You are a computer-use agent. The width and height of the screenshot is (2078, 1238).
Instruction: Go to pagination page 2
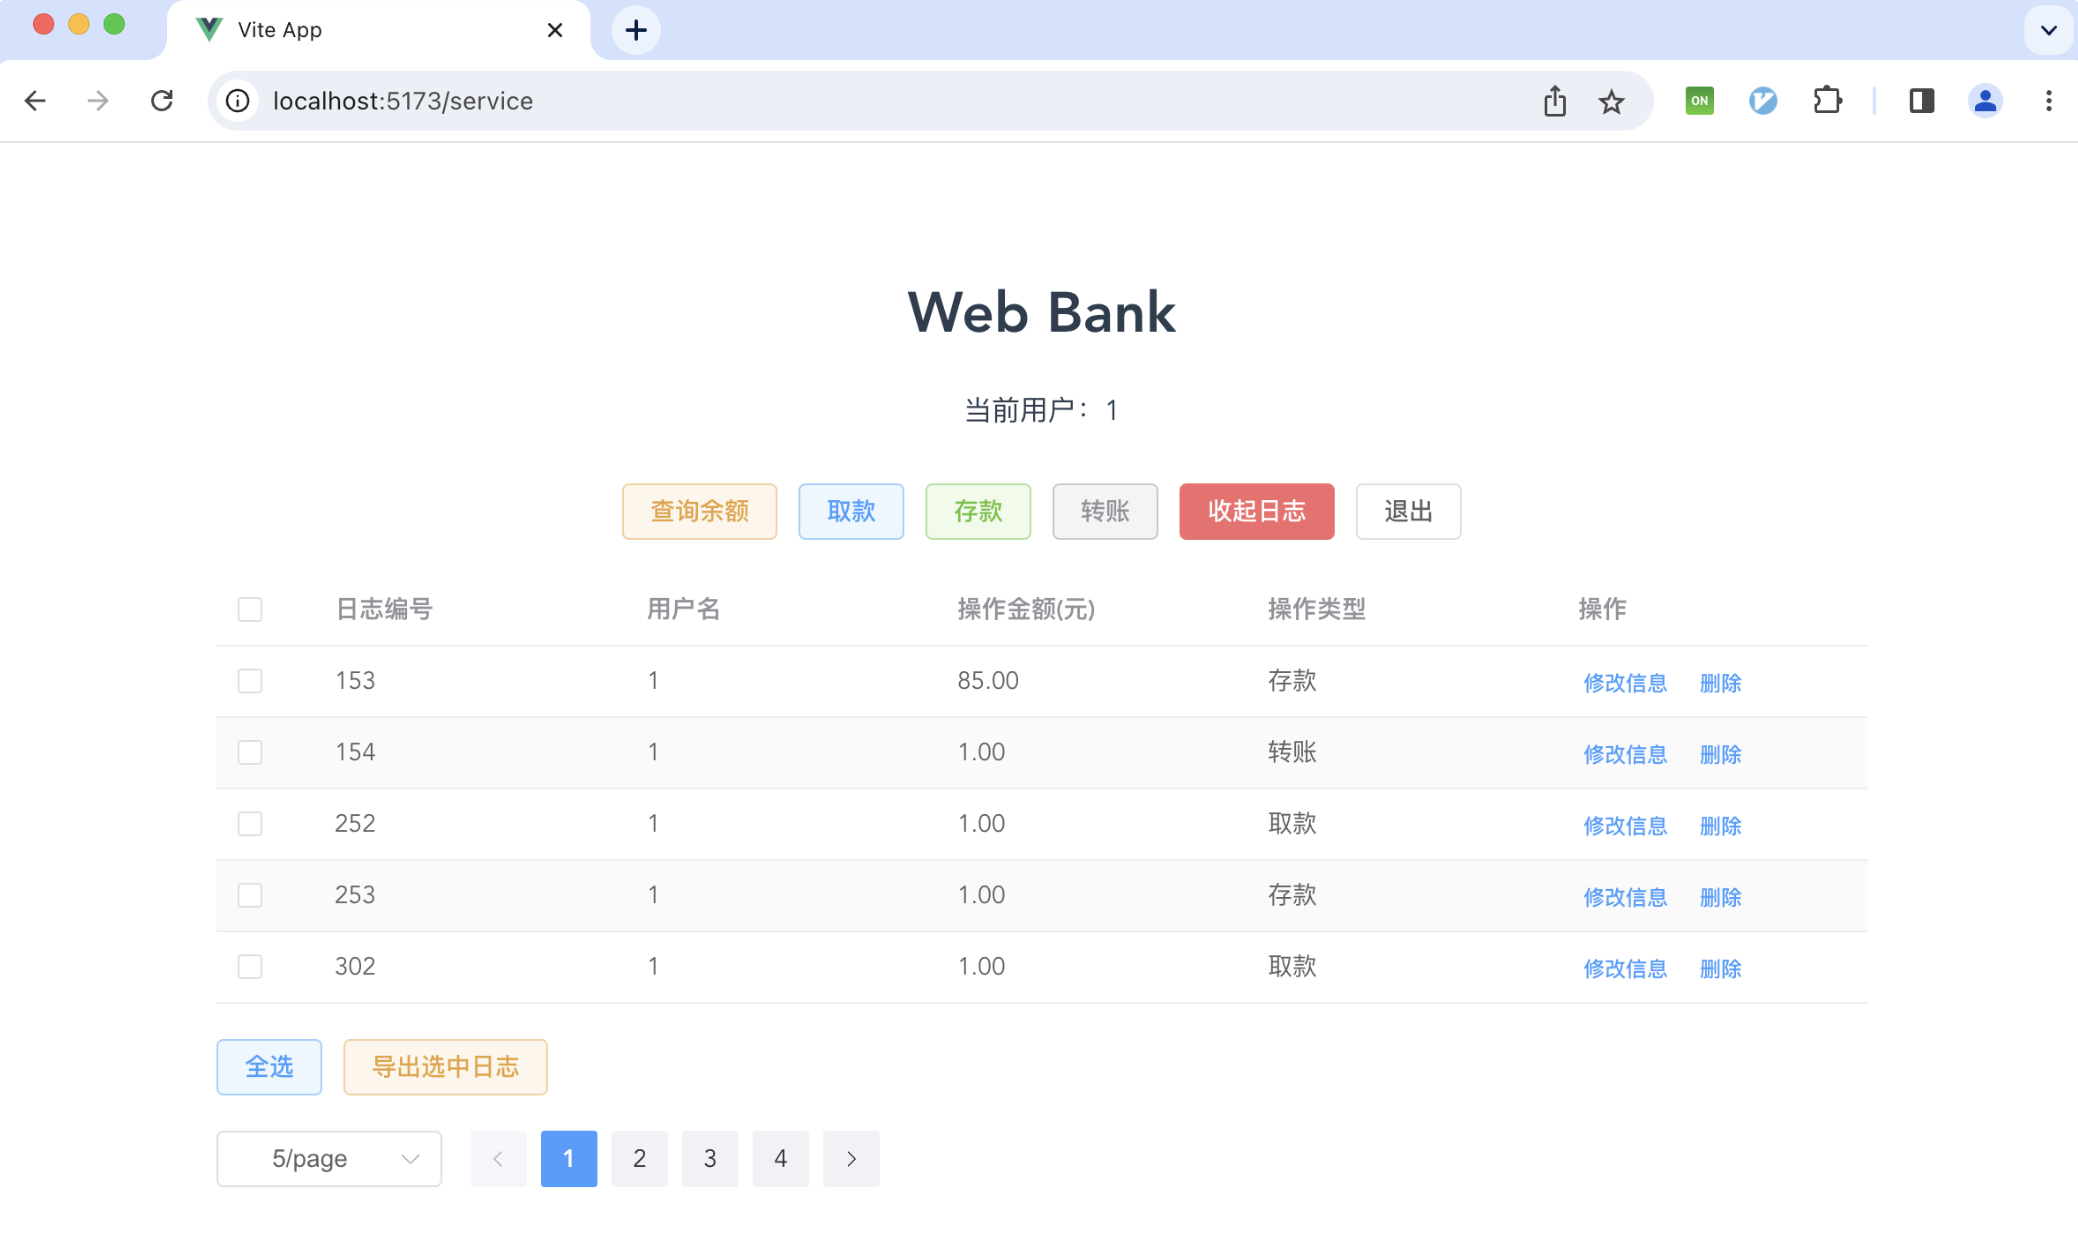click(639, 1158)
